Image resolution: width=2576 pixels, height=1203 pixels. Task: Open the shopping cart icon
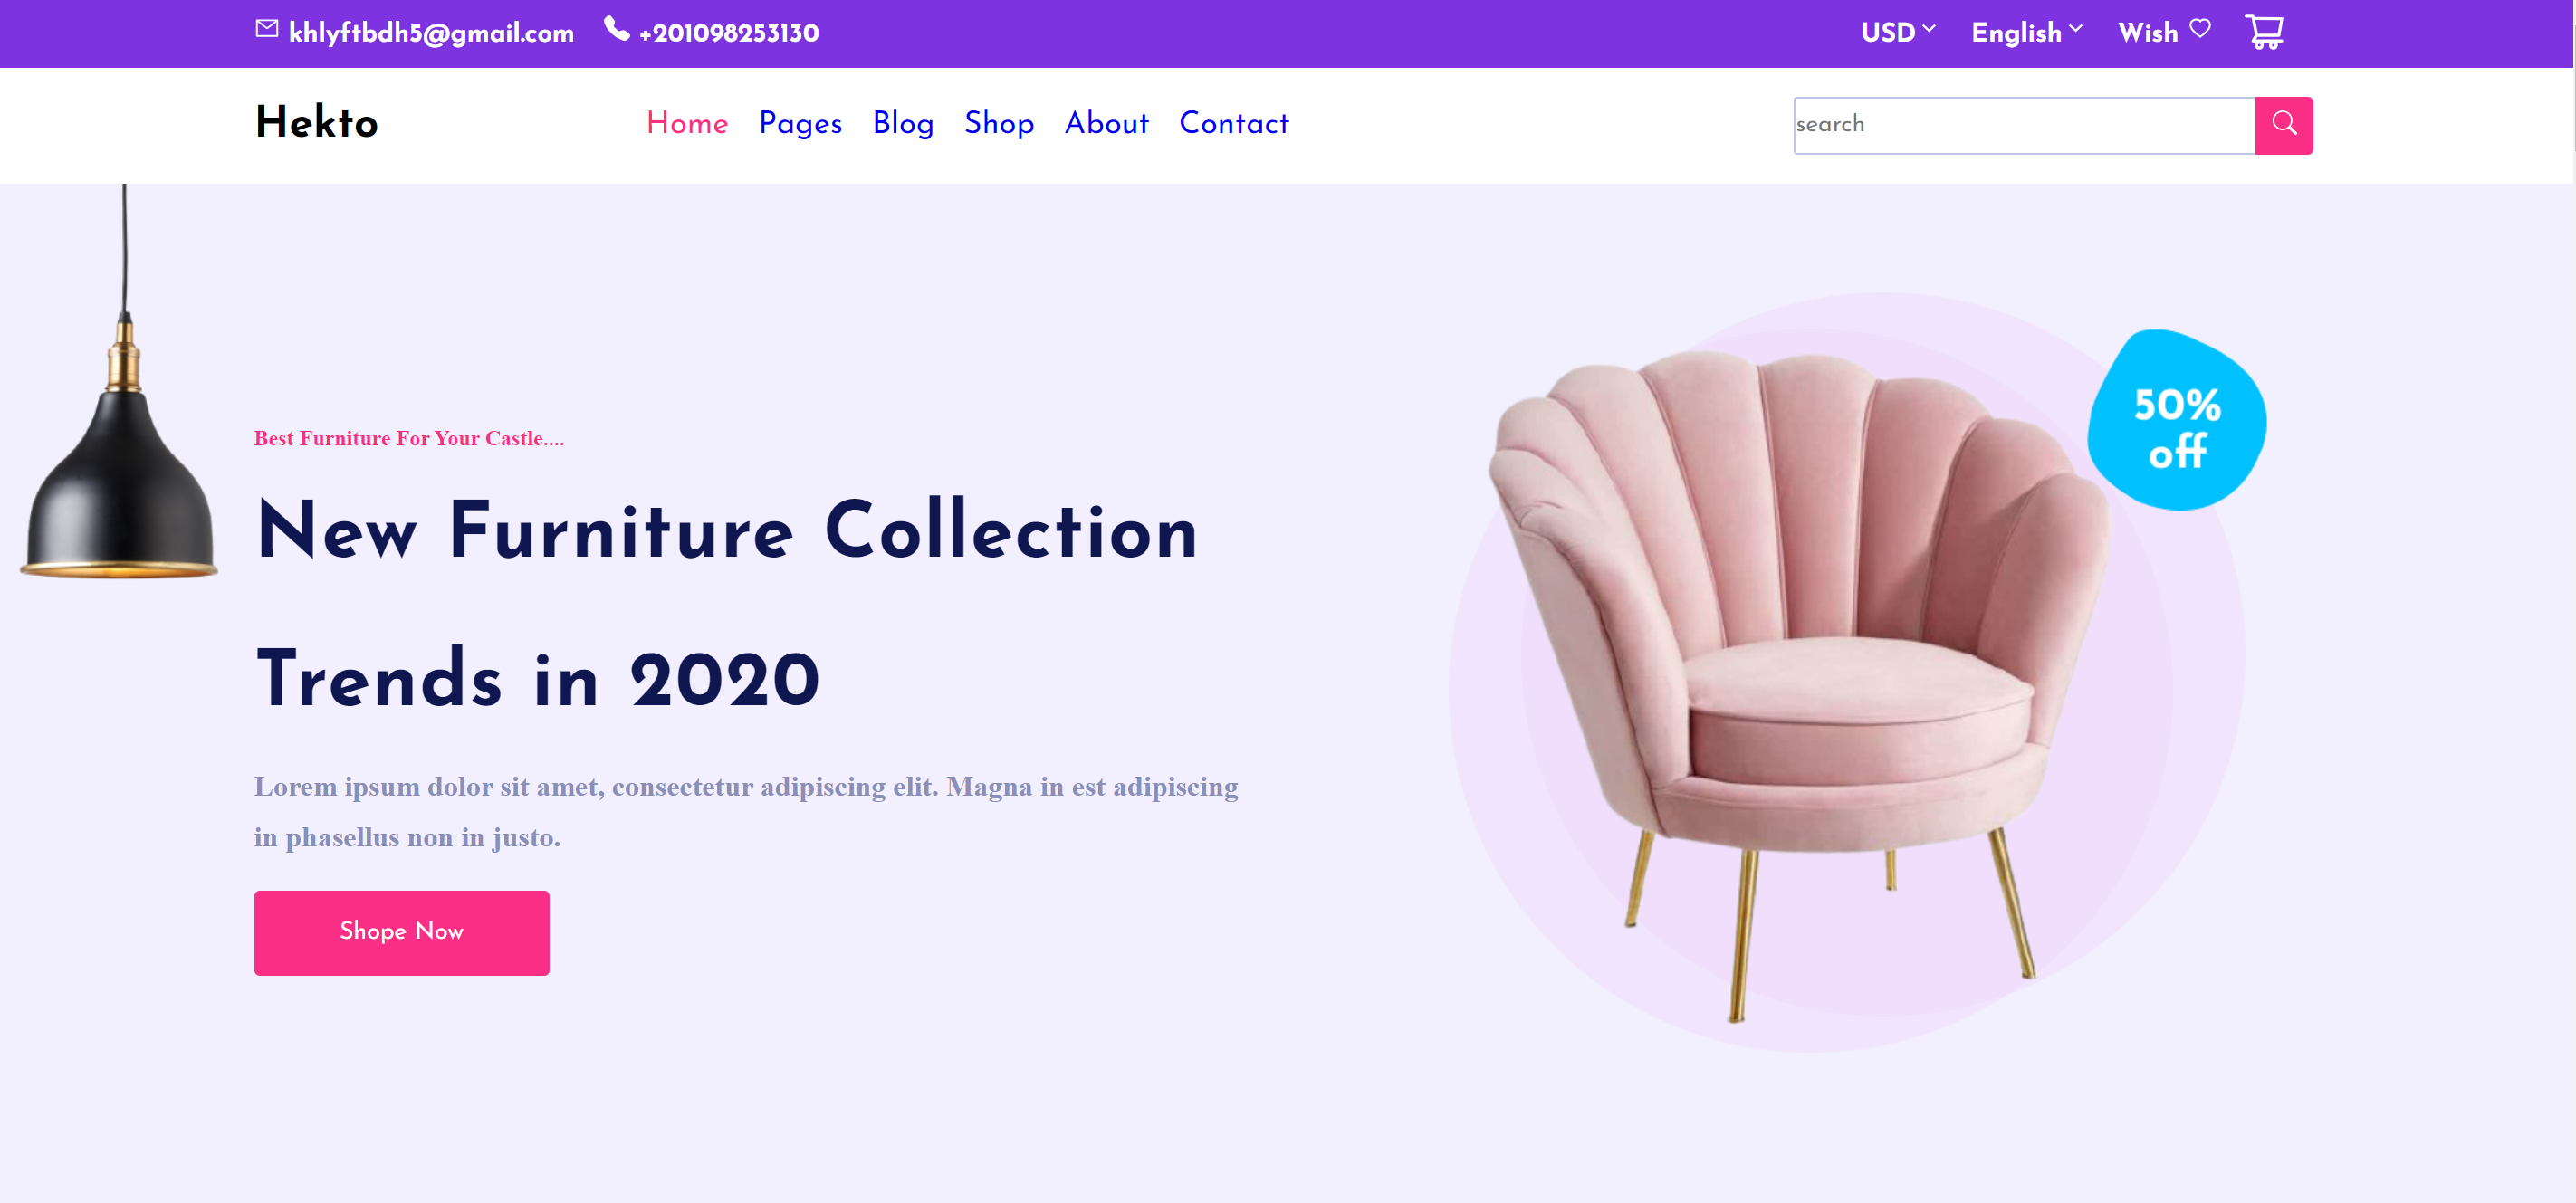pyautogui.click(x=2264, y=32)
